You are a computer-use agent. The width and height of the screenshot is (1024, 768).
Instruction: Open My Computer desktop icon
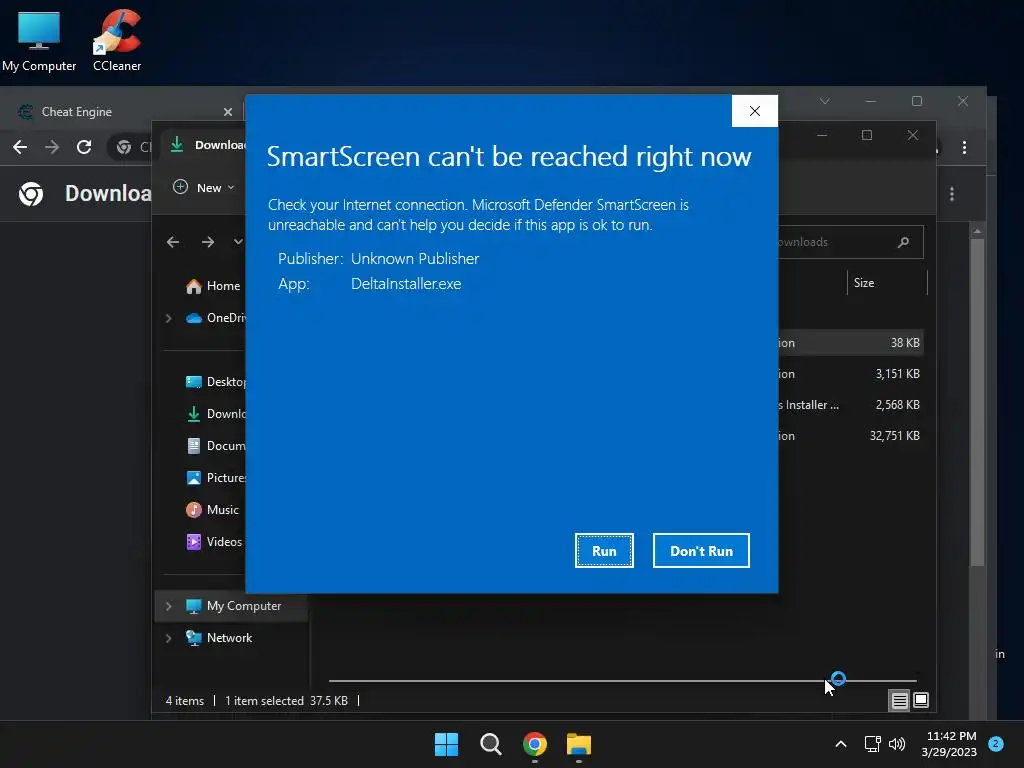(x=39, y=40)
